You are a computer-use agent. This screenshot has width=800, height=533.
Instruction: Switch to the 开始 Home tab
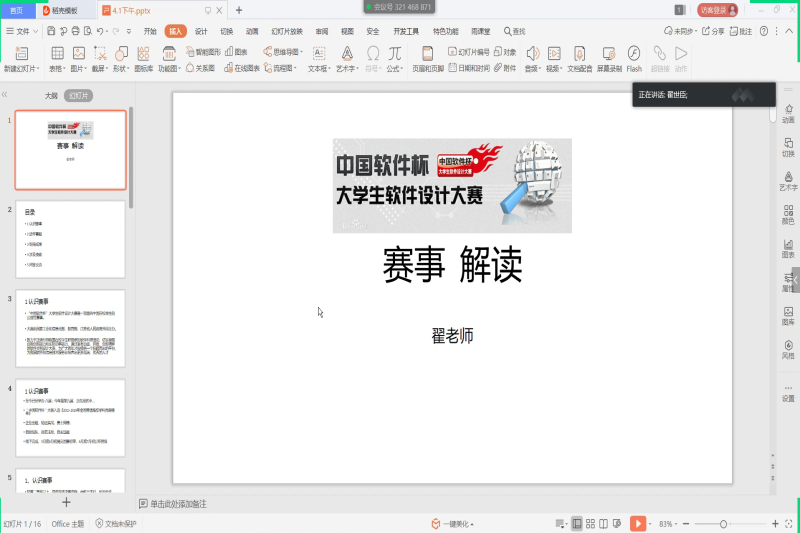click(150, 31)
